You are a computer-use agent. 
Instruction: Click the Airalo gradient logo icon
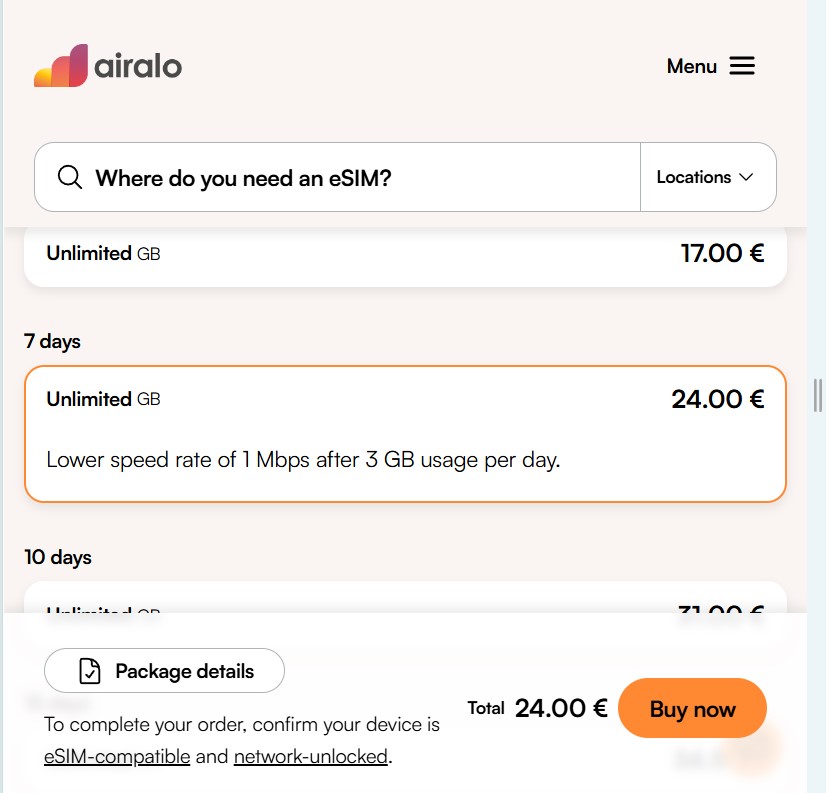(62, 66)
